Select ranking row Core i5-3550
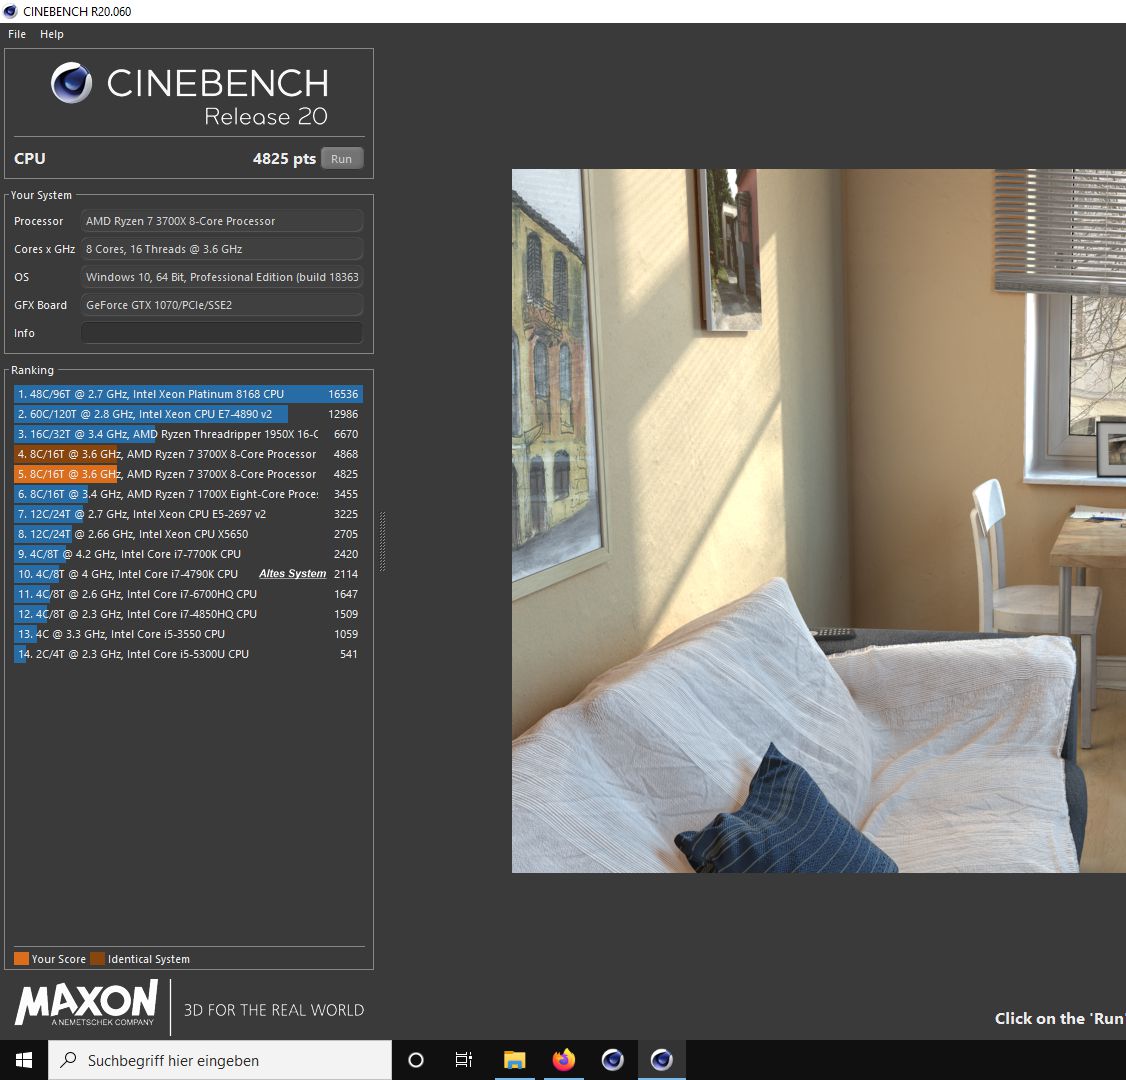Screen dimensions: 1126x1080 click(x=188, y=635)
